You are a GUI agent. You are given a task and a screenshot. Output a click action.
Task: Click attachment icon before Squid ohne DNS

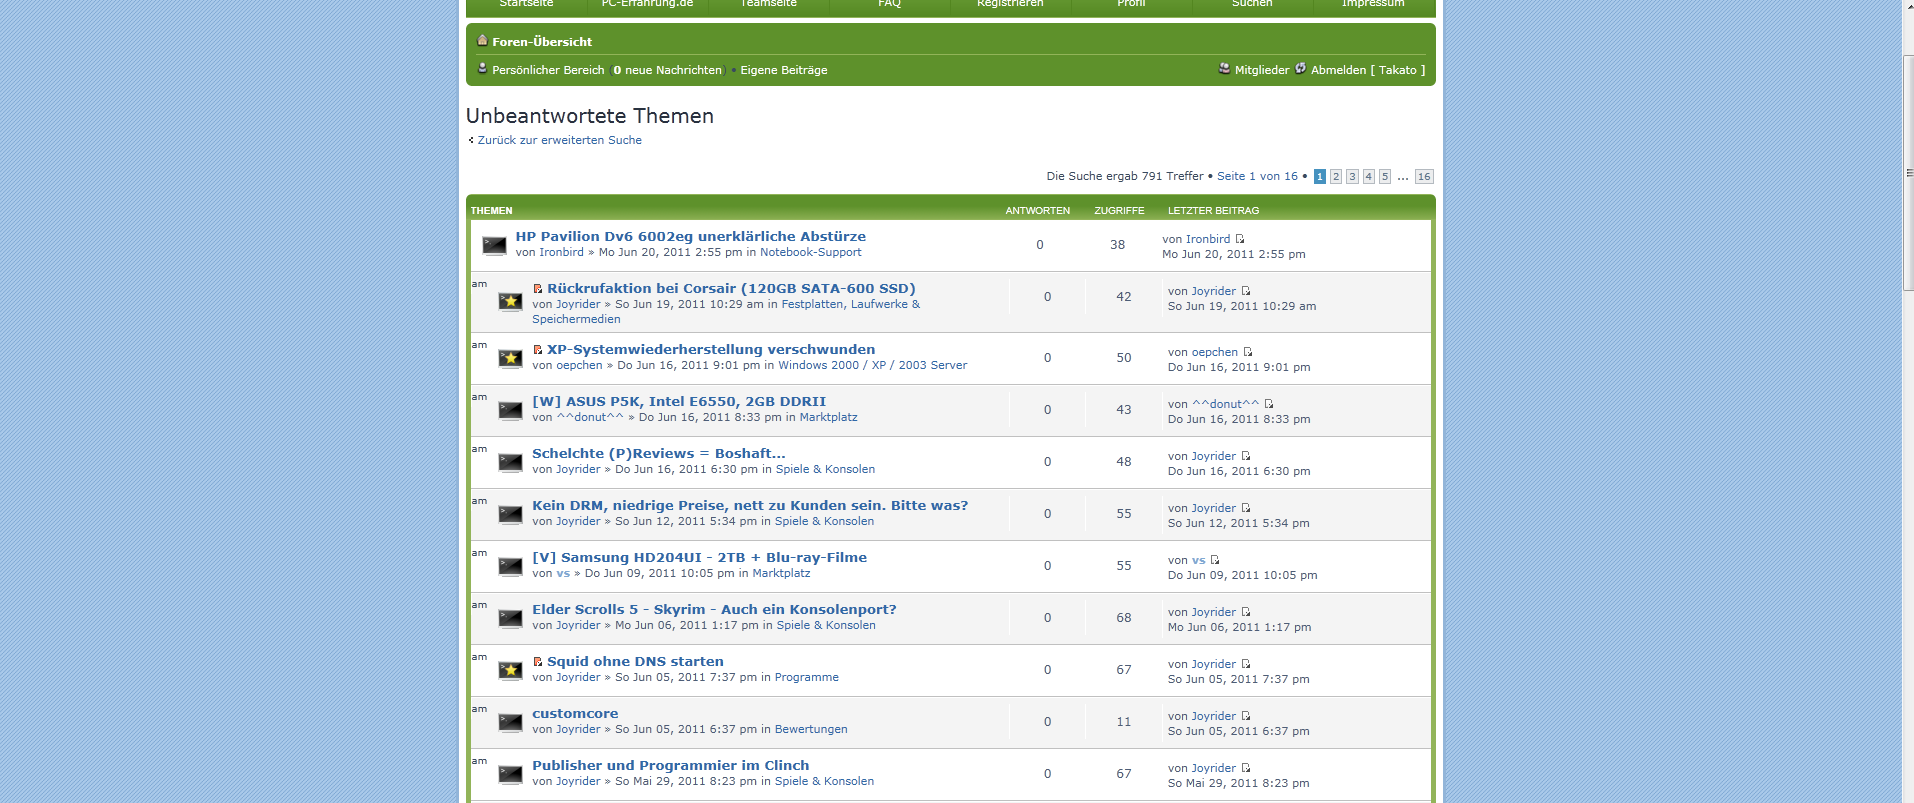click(538, 662)
